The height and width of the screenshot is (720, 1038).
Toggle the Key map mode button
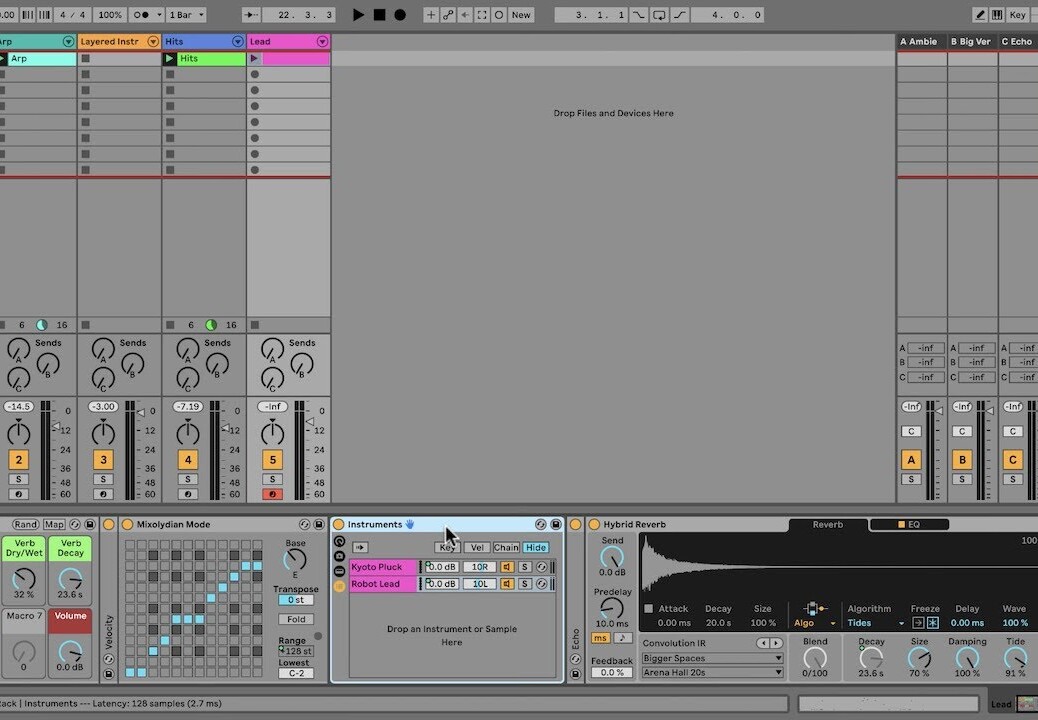point(1017,15)
